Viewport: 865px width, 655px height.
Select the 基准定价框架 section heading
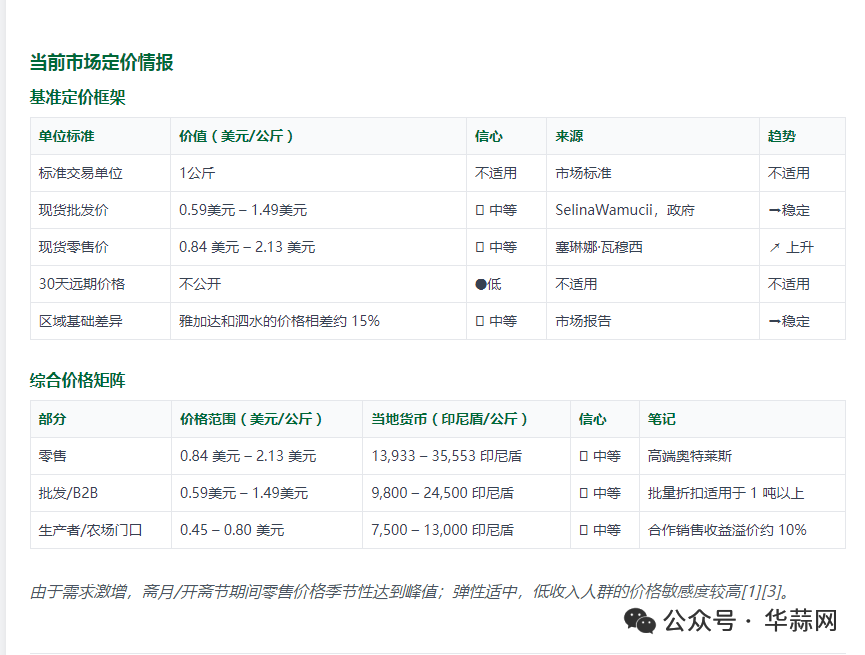(77, 98)
